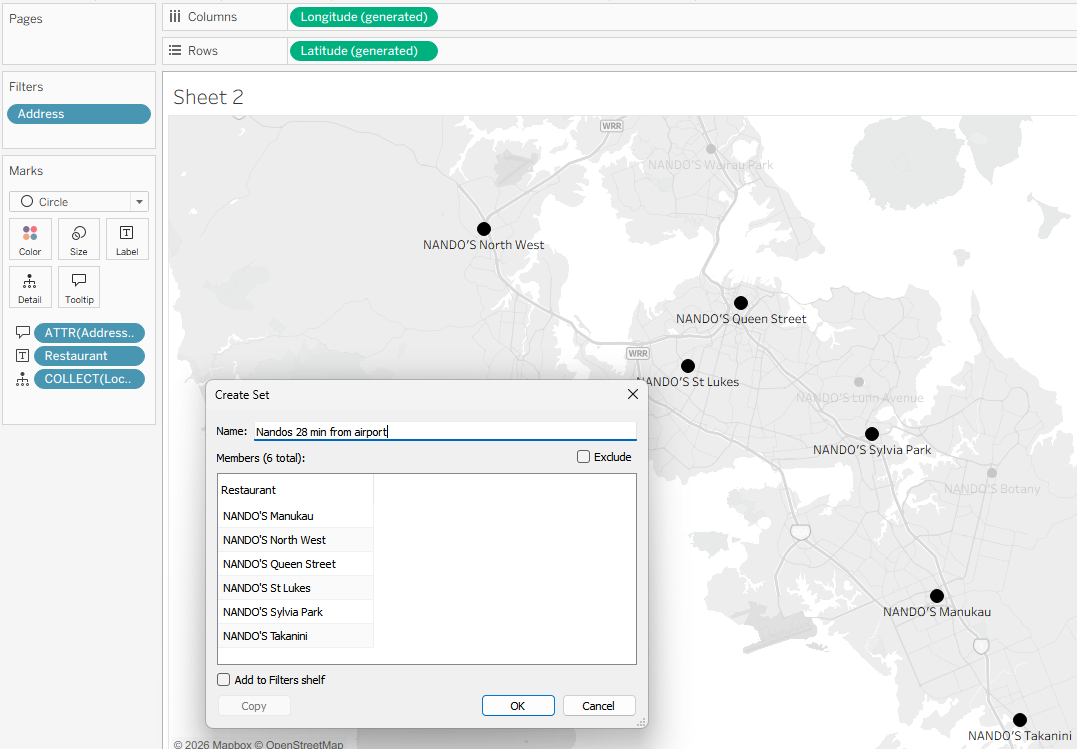Select NANDO'S Sylvia Park in members list

coord(295,612)
